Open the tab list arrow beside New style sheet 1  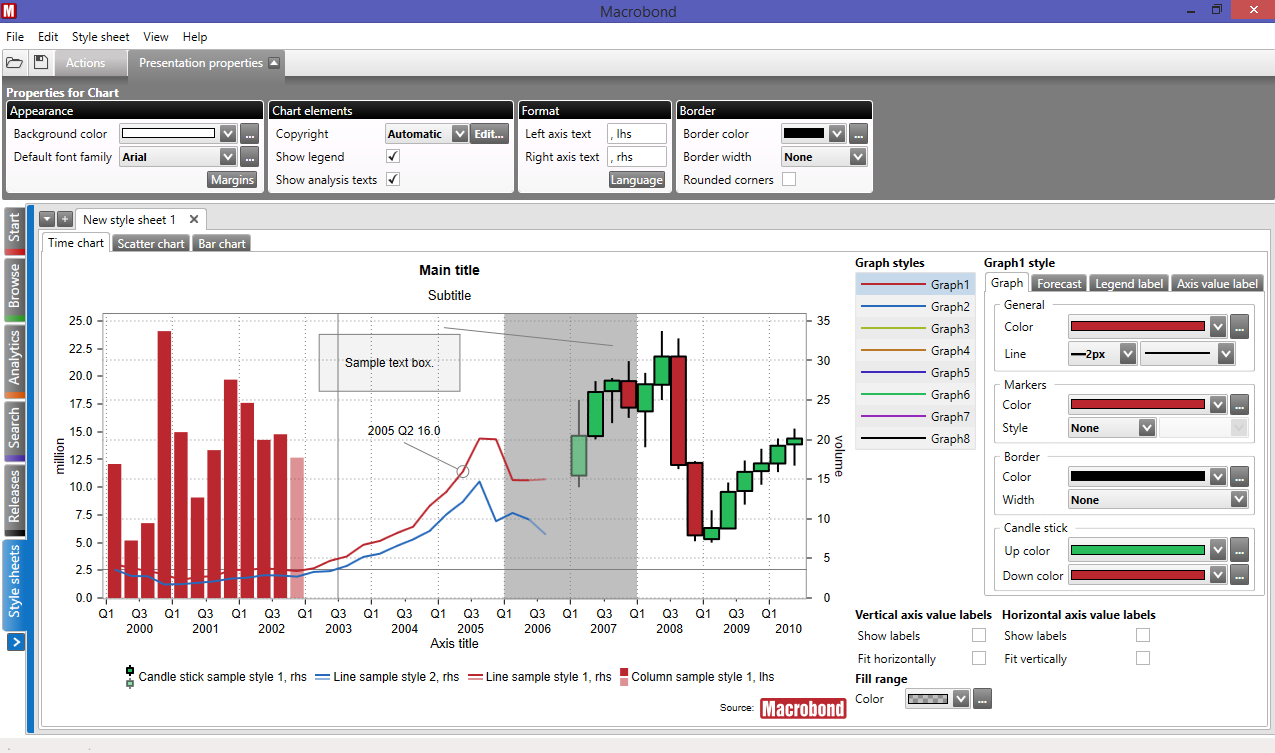point(47,219)
